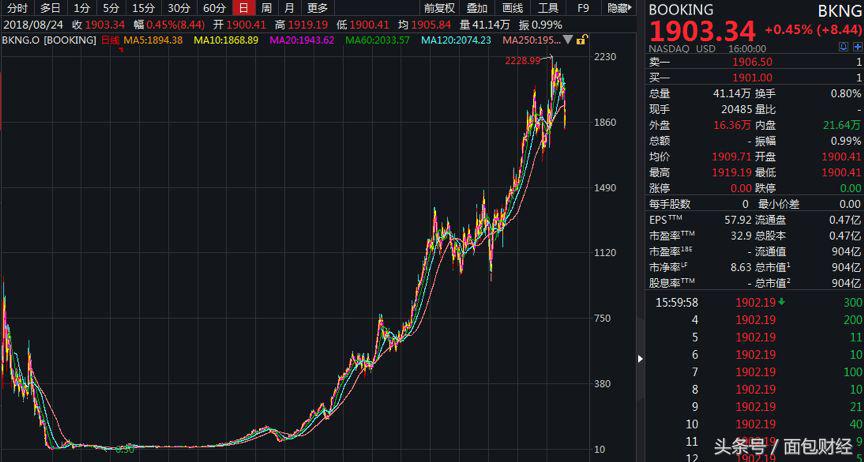The image size is (864, 462).
Task: Click the BKNG ticker symbol
Action: click(x=839, y=11)
